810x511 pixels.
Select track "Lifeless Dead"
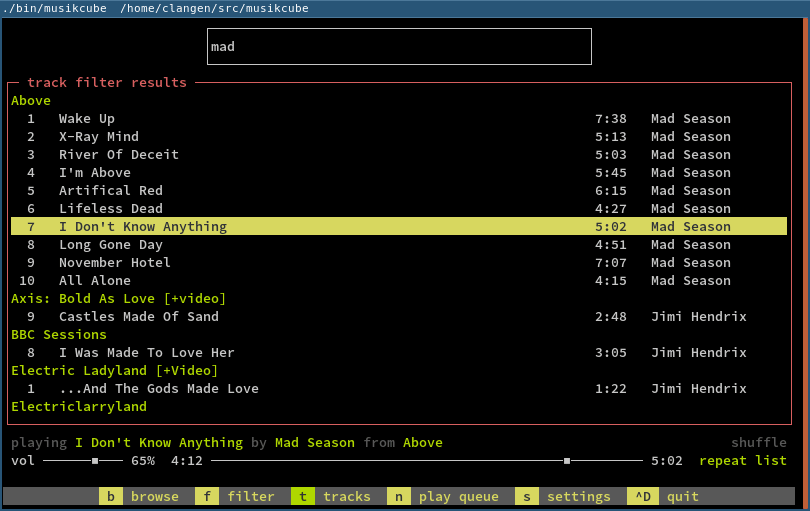(399, 209)
